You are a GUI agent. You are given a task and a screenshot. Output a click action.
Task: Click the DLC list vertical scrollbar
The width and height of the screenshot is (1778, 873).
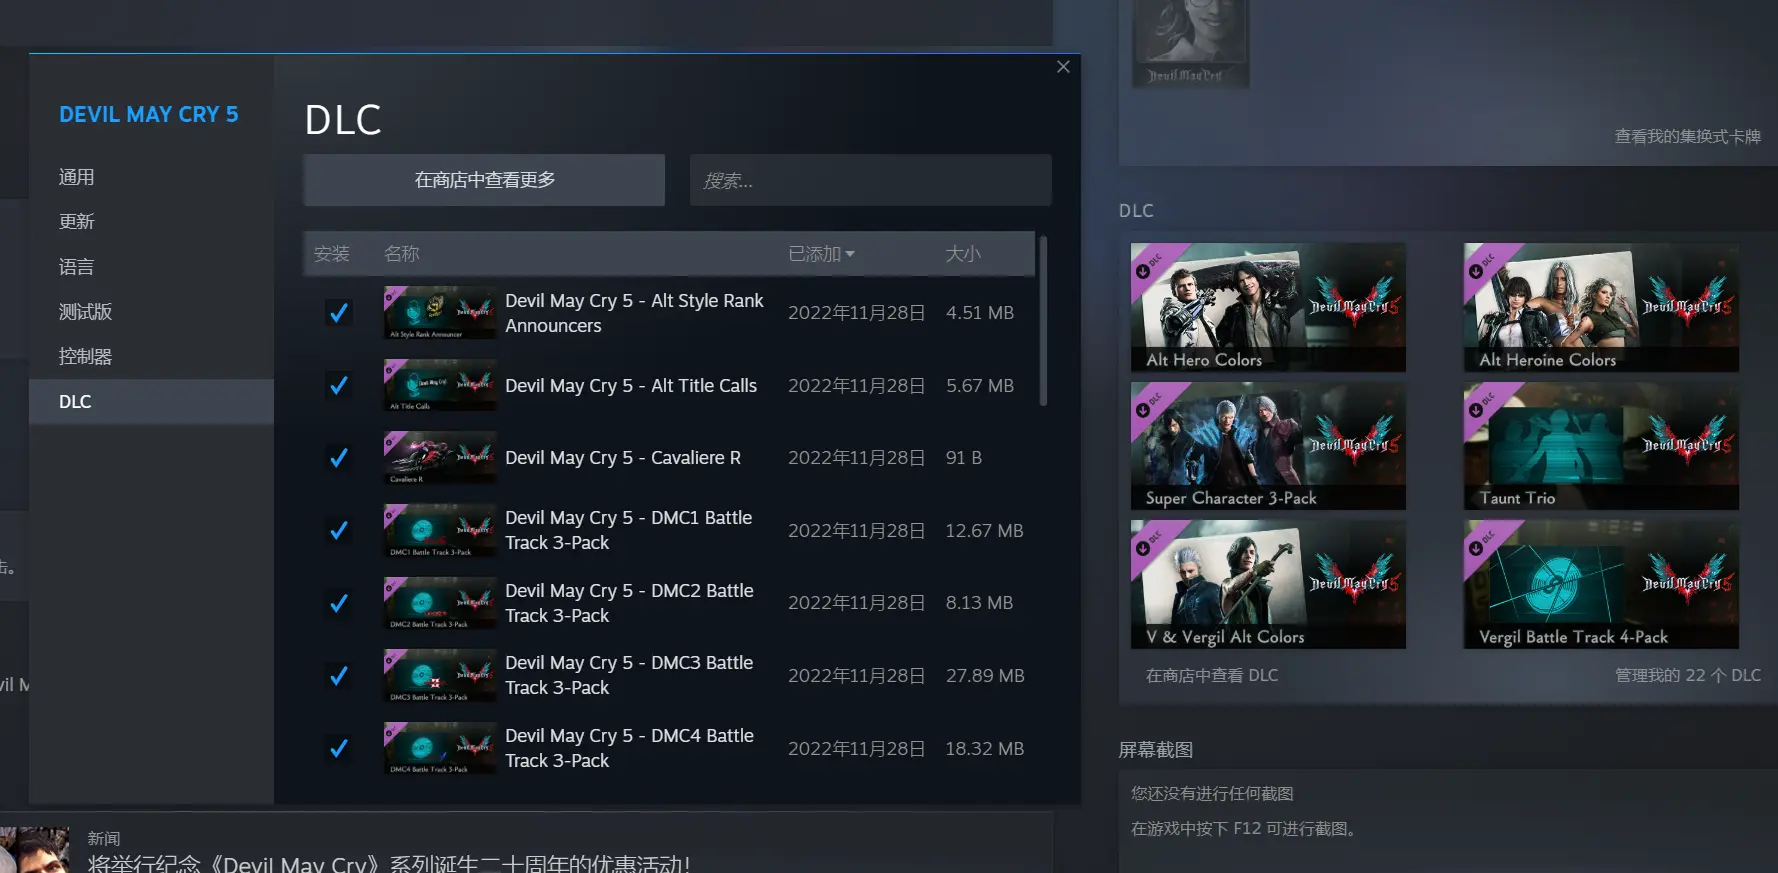coord(1043,320)
